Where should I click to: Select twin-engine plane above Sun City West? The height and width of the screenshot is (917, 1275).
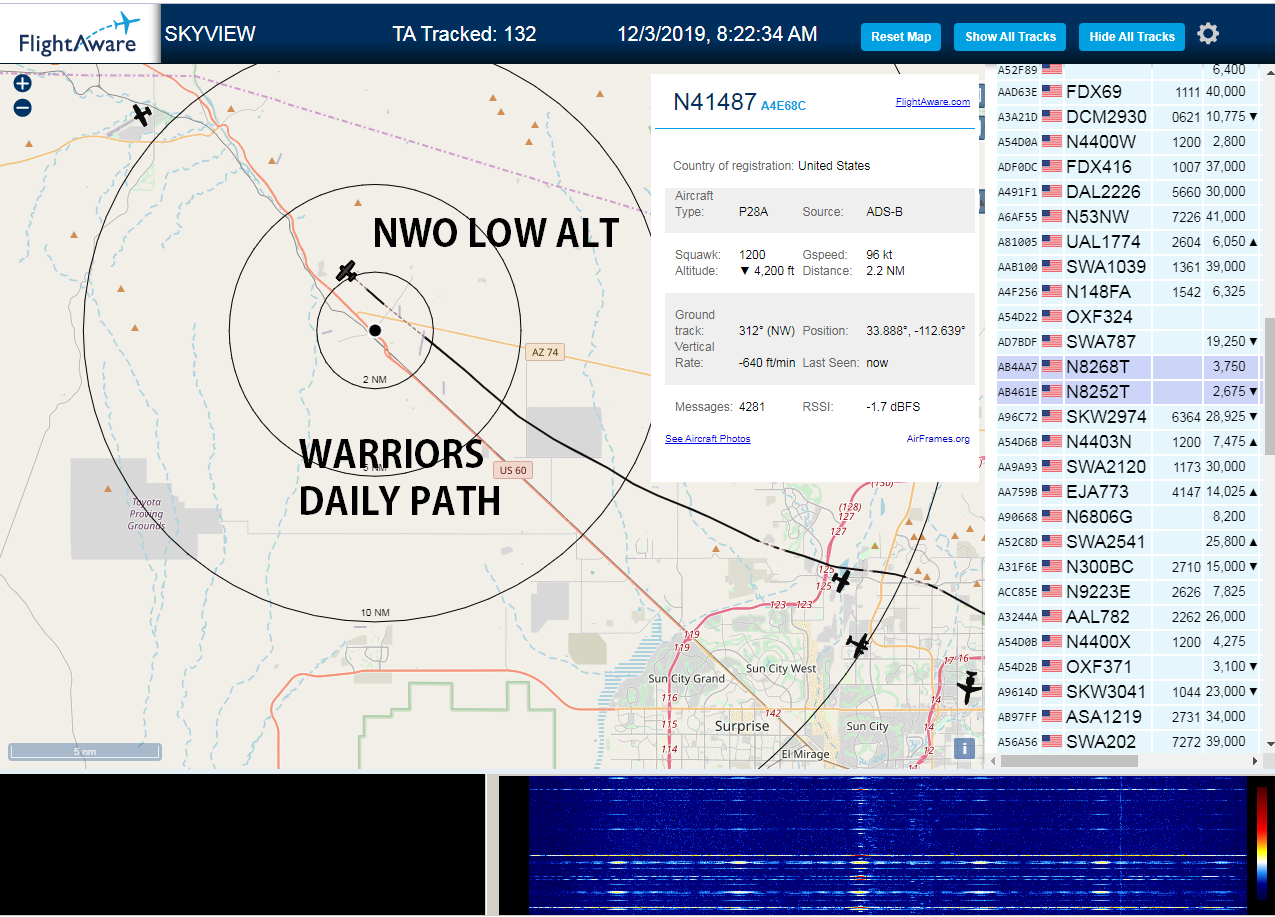858,645
